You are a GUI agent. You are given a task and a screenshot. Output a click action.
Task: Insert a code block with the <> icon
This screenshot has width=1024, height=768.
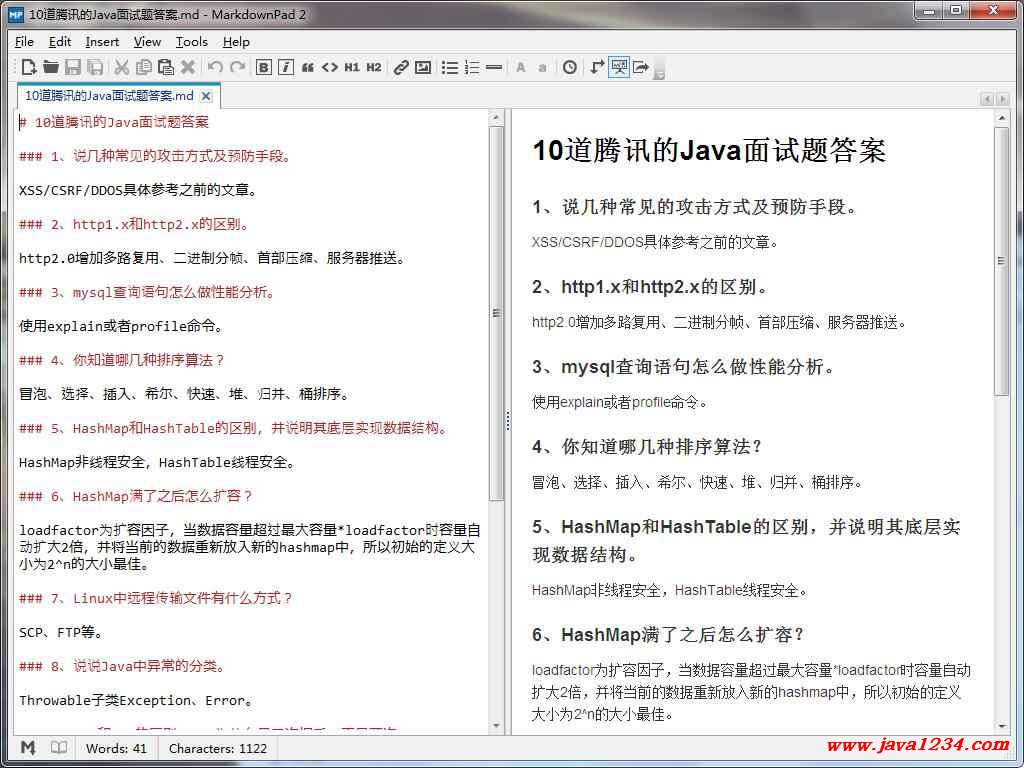point(330,67)
